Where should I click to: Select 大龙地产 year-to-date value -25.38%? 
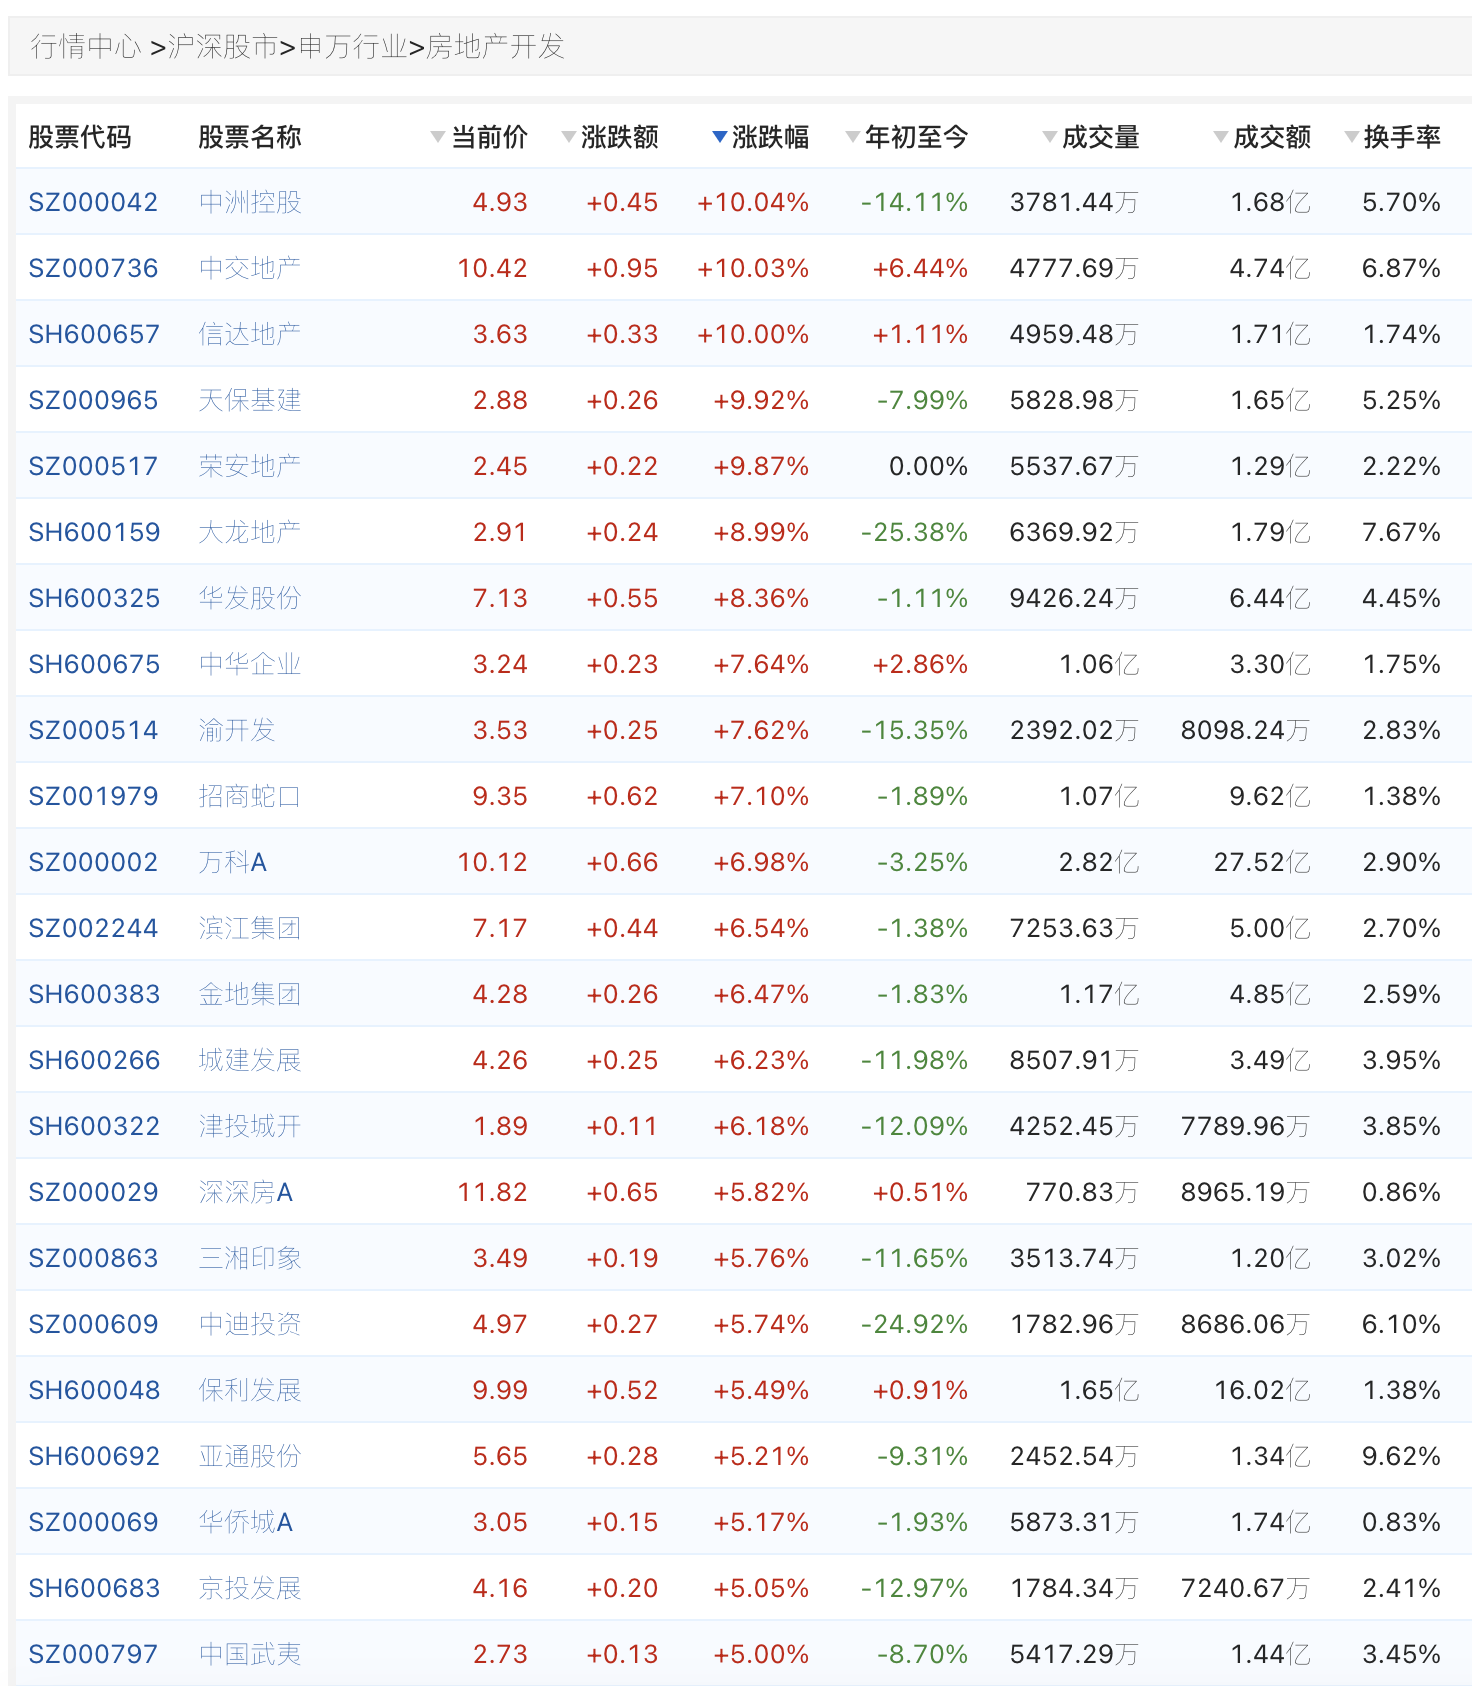click(914, 532)
